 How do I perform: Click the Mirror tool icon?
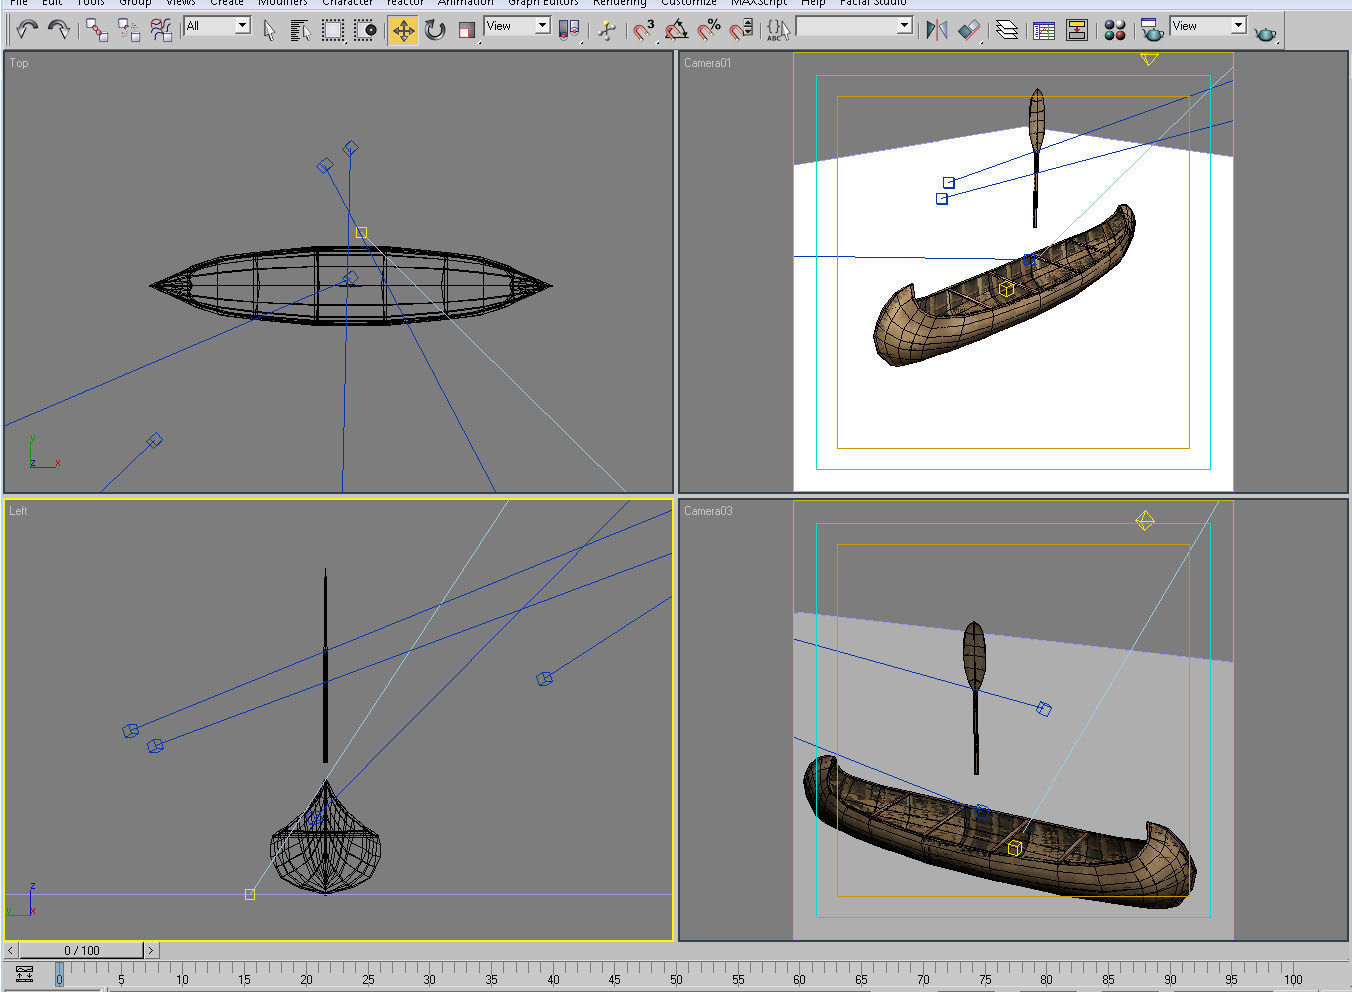[x=937, y=30]
